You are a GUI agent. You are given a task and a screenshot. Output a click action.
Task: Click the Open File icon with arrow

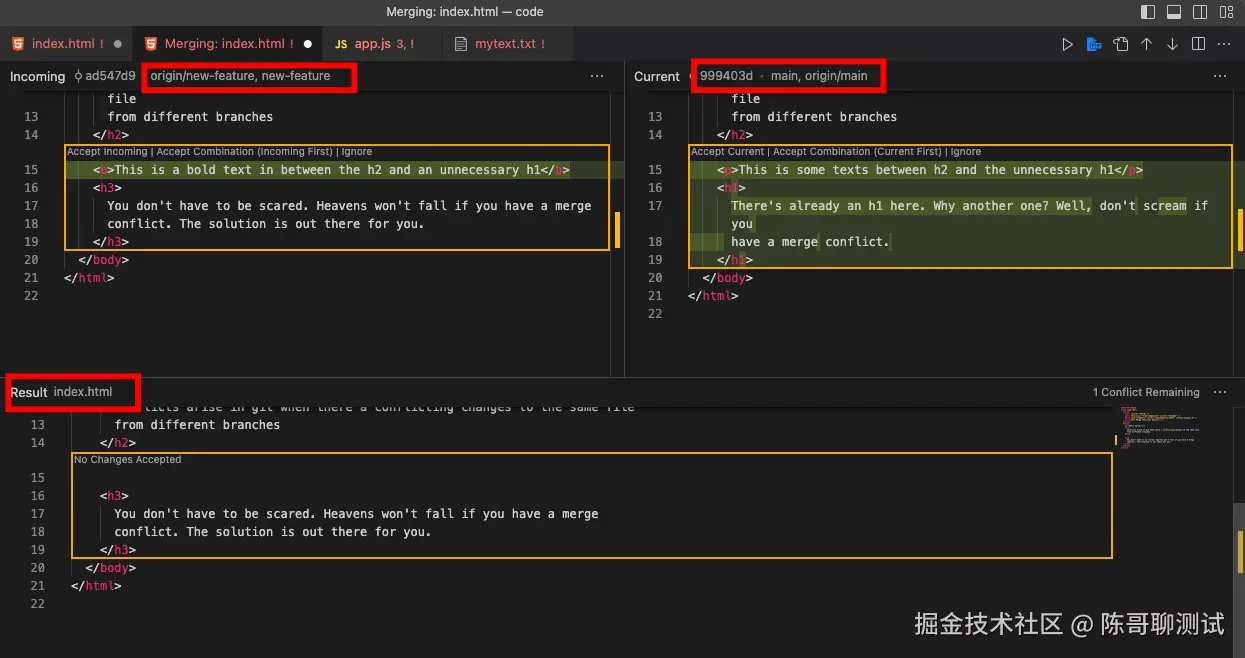click(x=1121, y=44)
